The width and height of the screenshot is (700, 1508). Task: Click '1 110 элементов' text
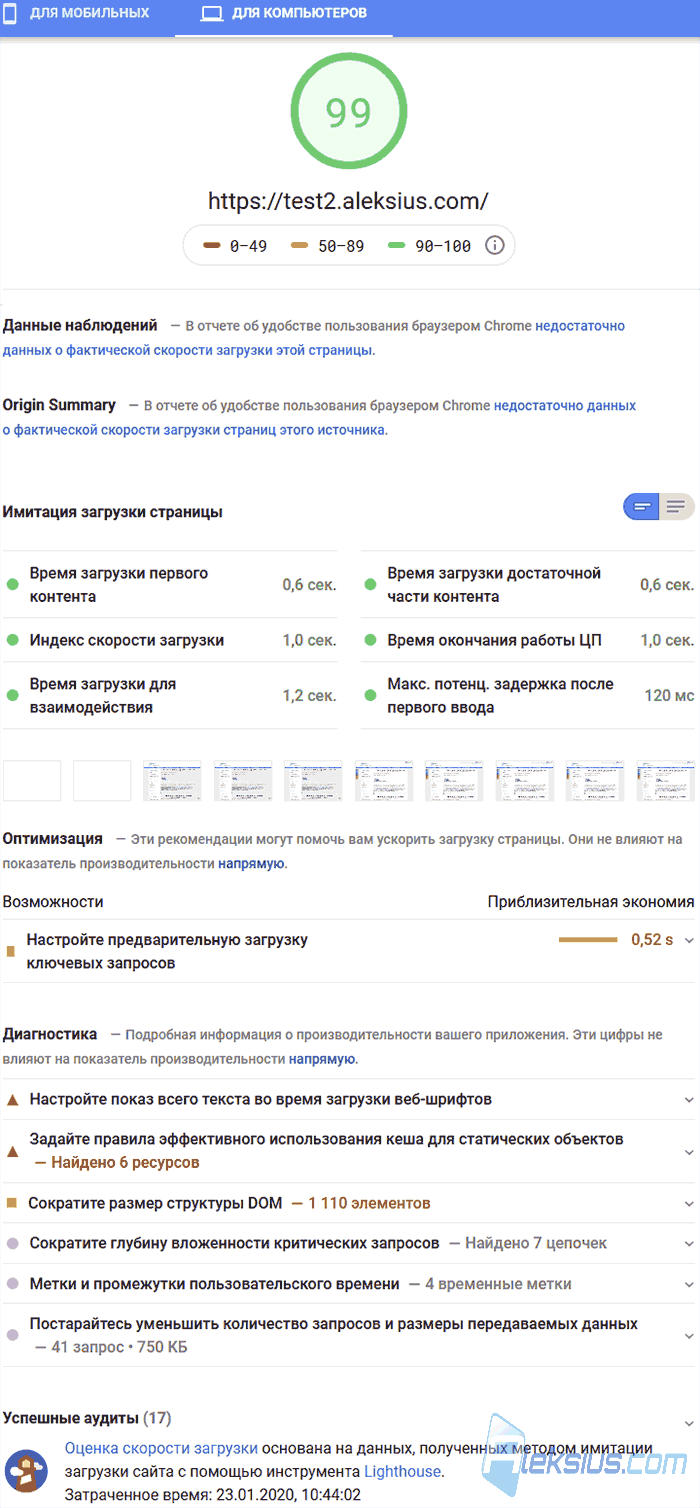[369, 1203]
